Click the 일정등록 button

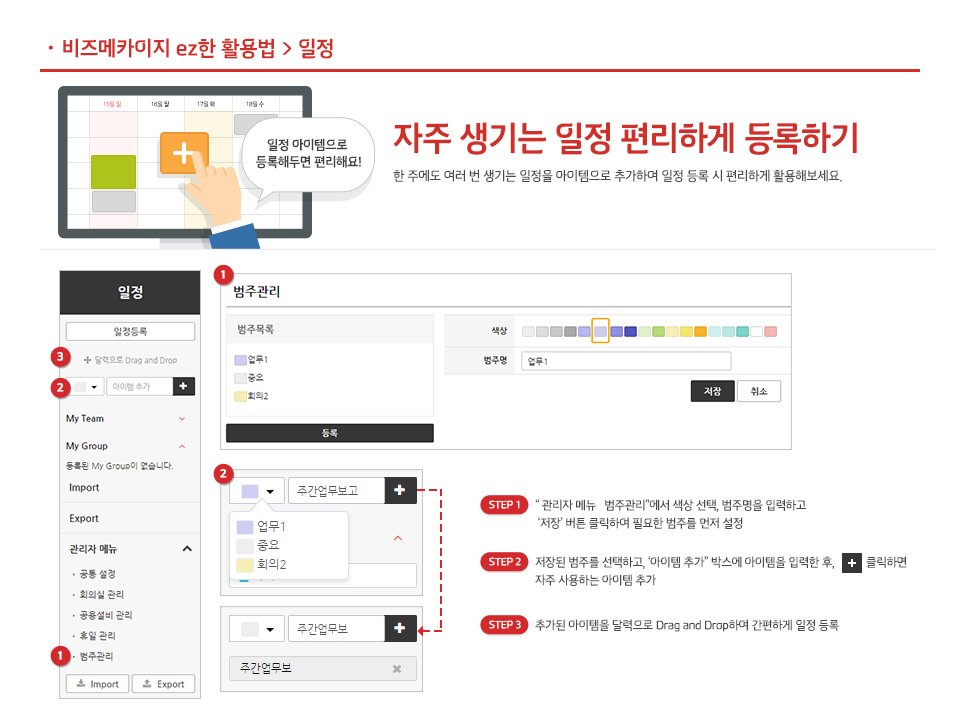130,331
